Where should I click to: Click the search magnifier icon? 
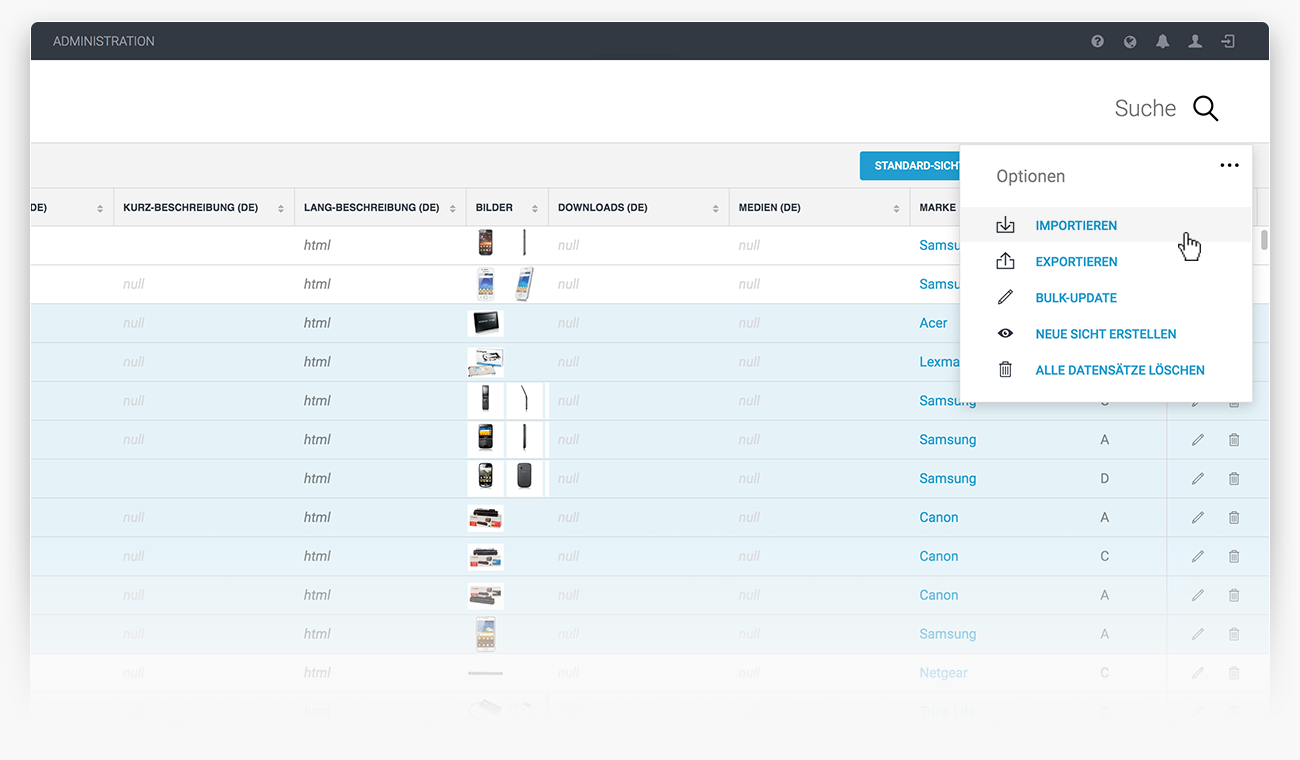pyautogui.click(x=1205, y=109)
